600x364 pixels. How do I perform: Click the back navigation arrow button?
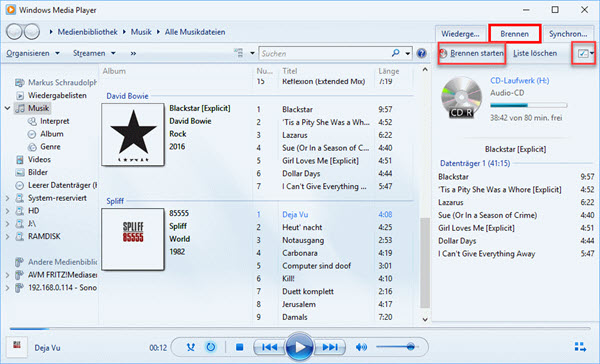15,32
